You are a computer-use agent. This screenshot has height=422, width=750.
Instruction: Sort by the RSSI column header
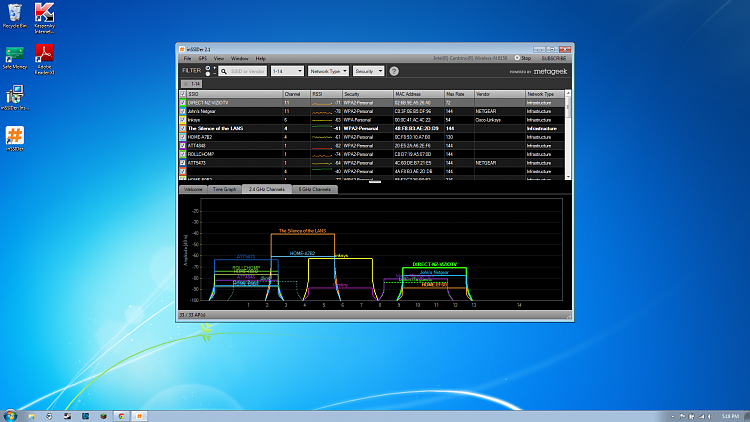point(326,94)
